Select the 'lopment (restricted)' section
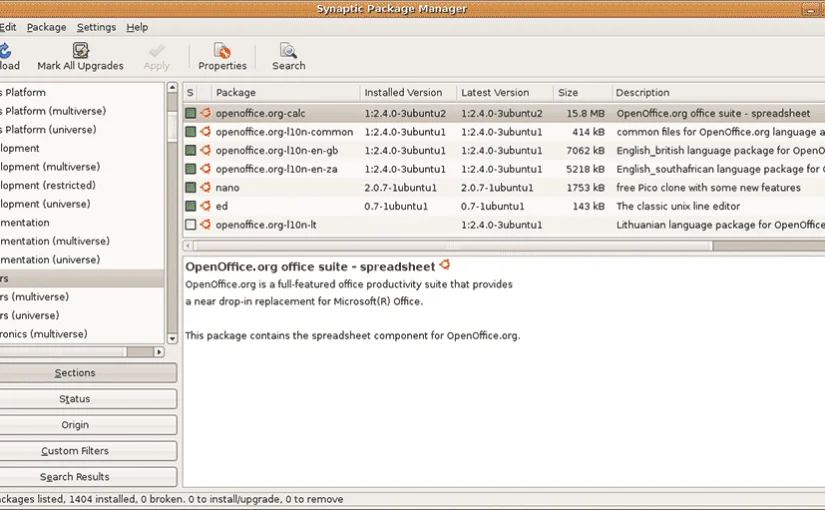The image size is (825, 510). (48, 185)
